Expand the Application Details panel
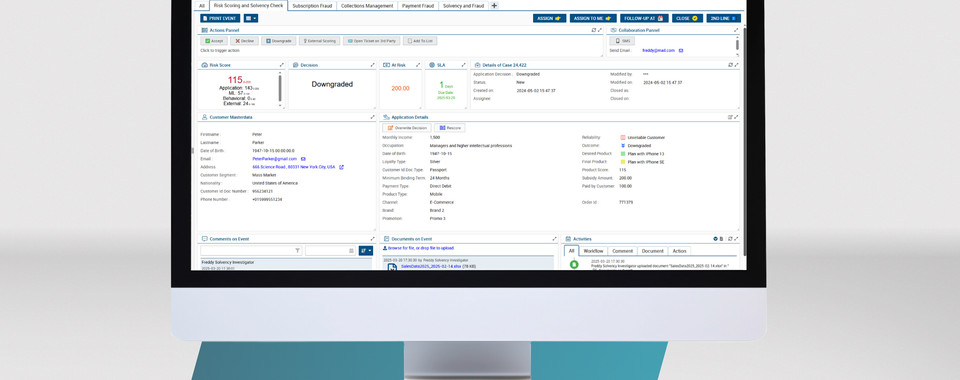The image size is (960, 380). click(x=737, y=117)
